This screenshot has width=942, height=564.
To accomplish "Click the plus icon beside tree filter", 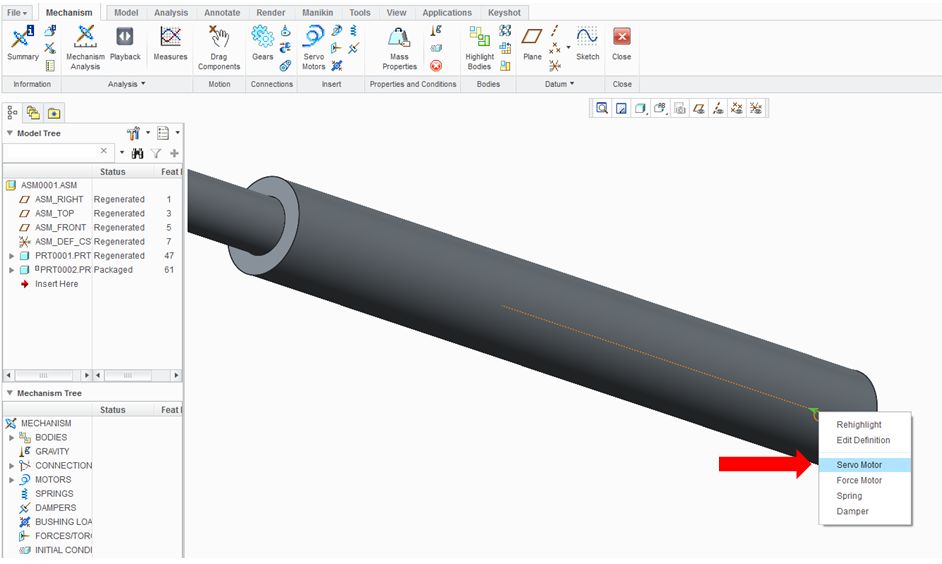I will point(174,154).
